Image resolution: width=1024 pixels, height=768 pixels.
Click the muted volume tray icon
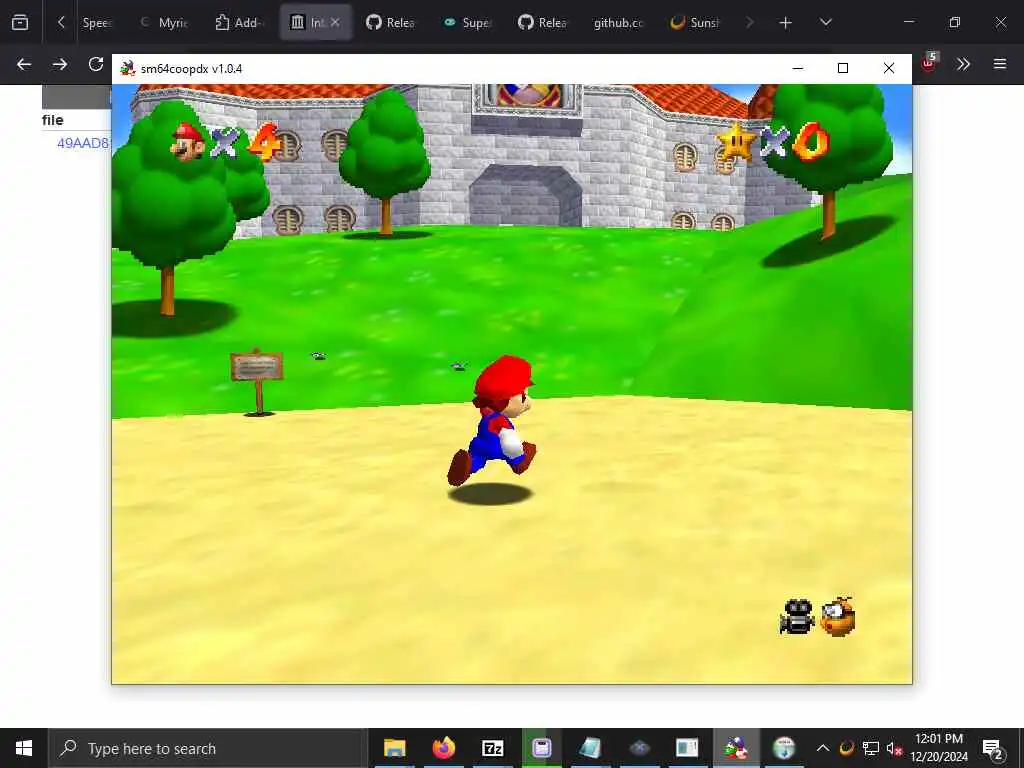(894, 748)
